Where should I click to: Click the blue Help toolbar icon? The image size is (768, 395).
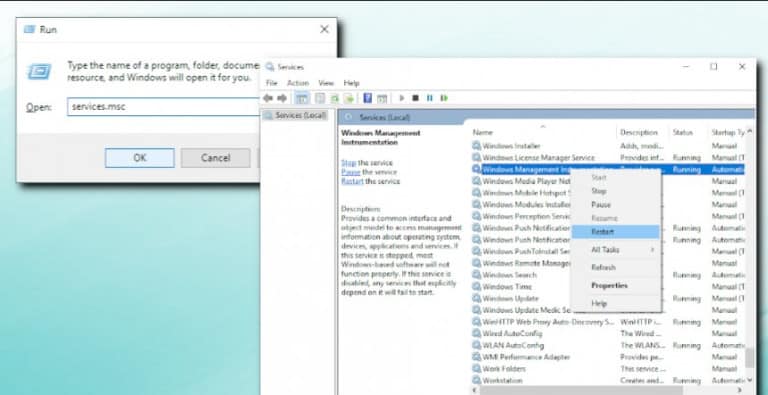click(x=367, y=99)
